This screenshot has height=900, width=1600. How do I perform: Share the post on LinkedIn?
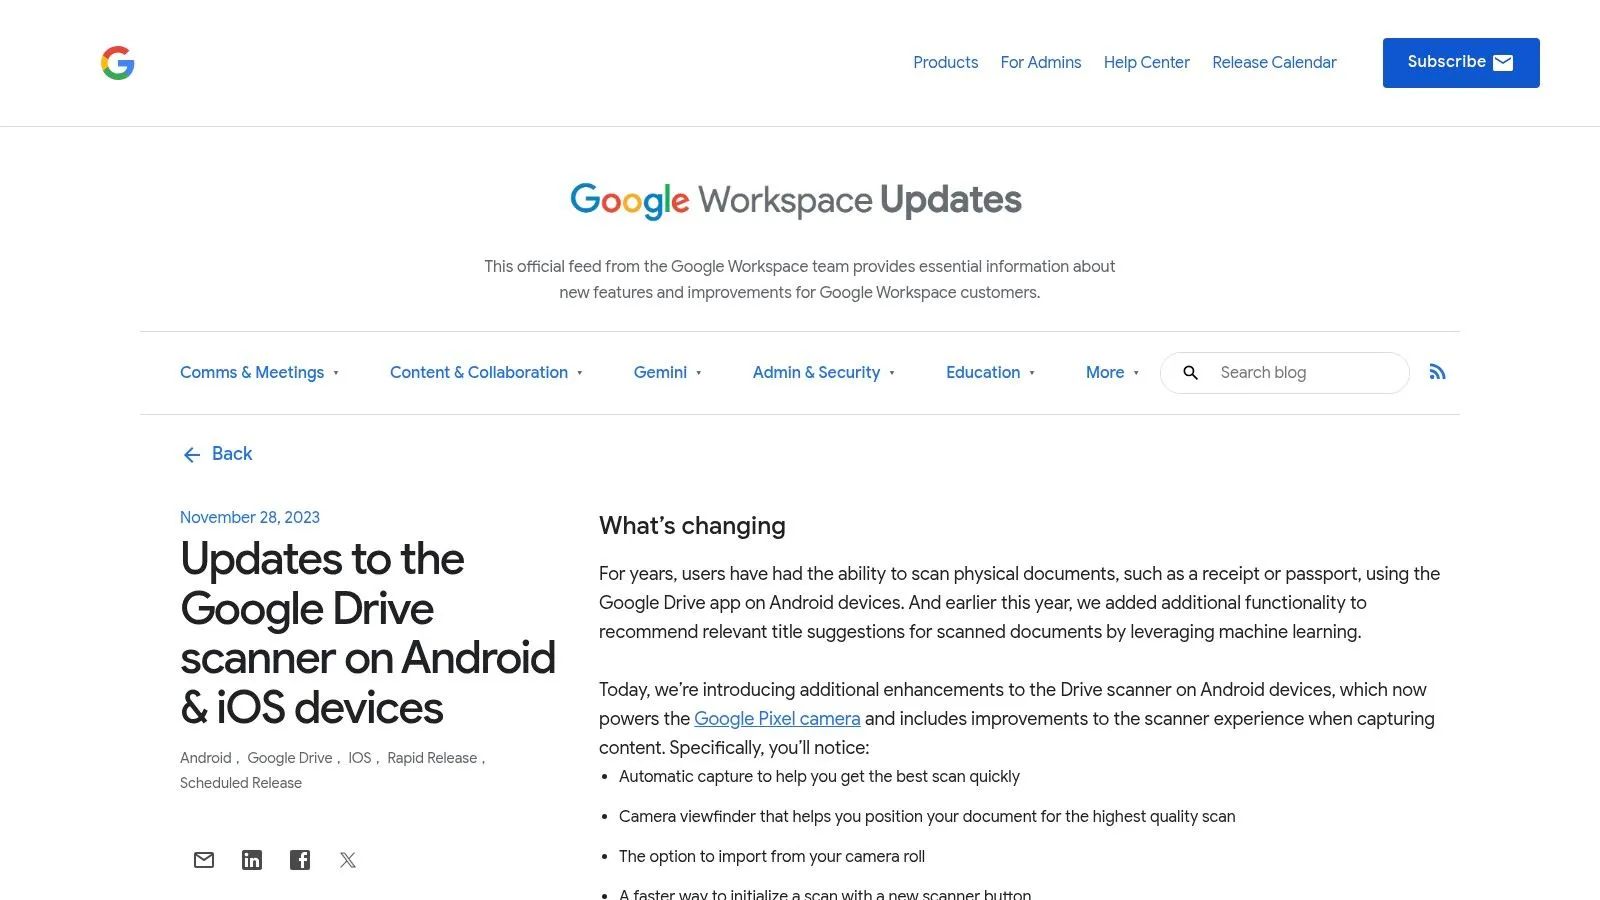251,859
